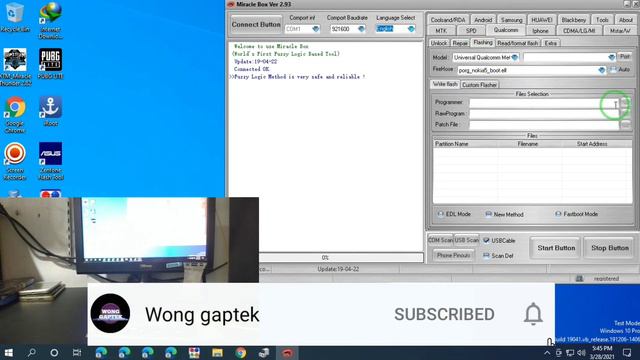
Task: Click the USB Scan button
Action: click(x=467, y=240)
